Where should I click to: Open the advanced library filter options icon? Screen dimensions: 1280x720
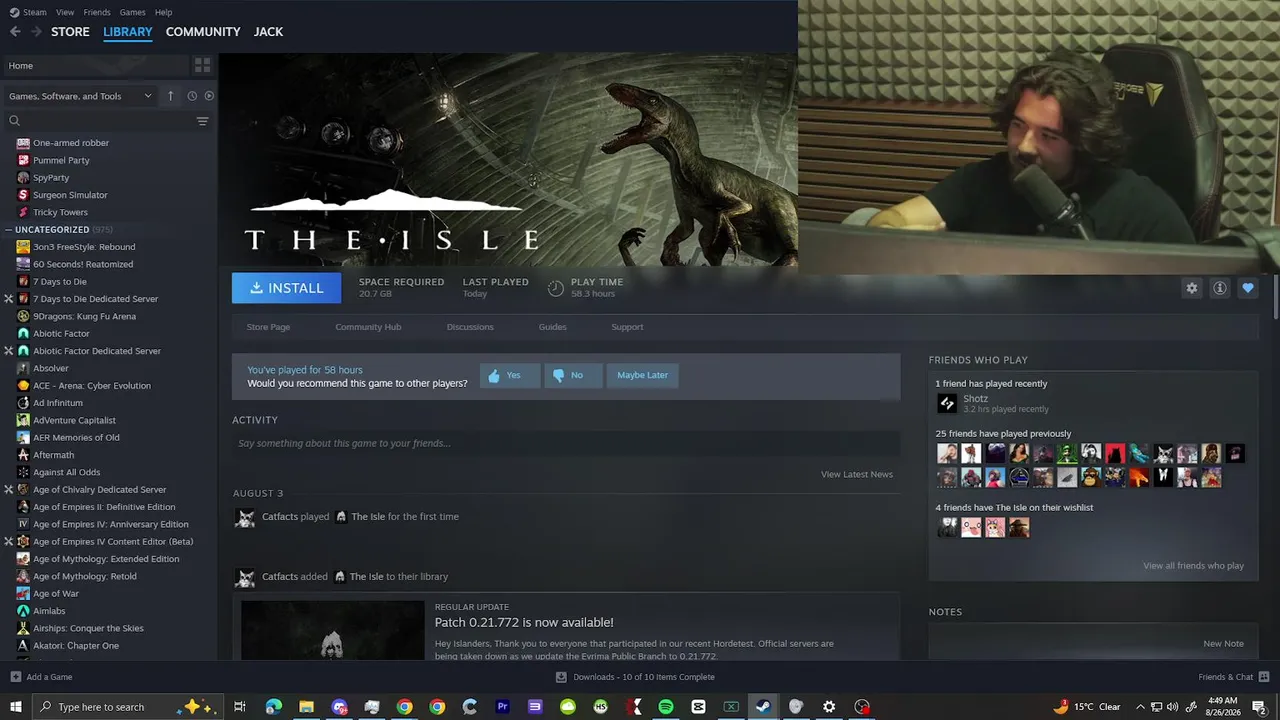[203, 121]
